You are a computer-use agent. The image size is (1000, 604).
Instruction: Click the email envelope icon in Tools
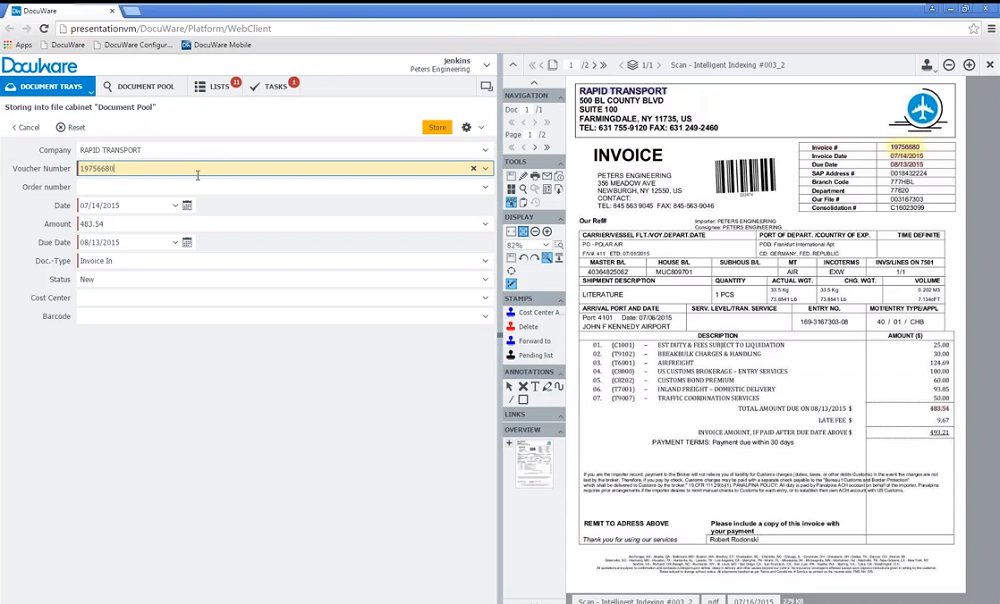547,176
